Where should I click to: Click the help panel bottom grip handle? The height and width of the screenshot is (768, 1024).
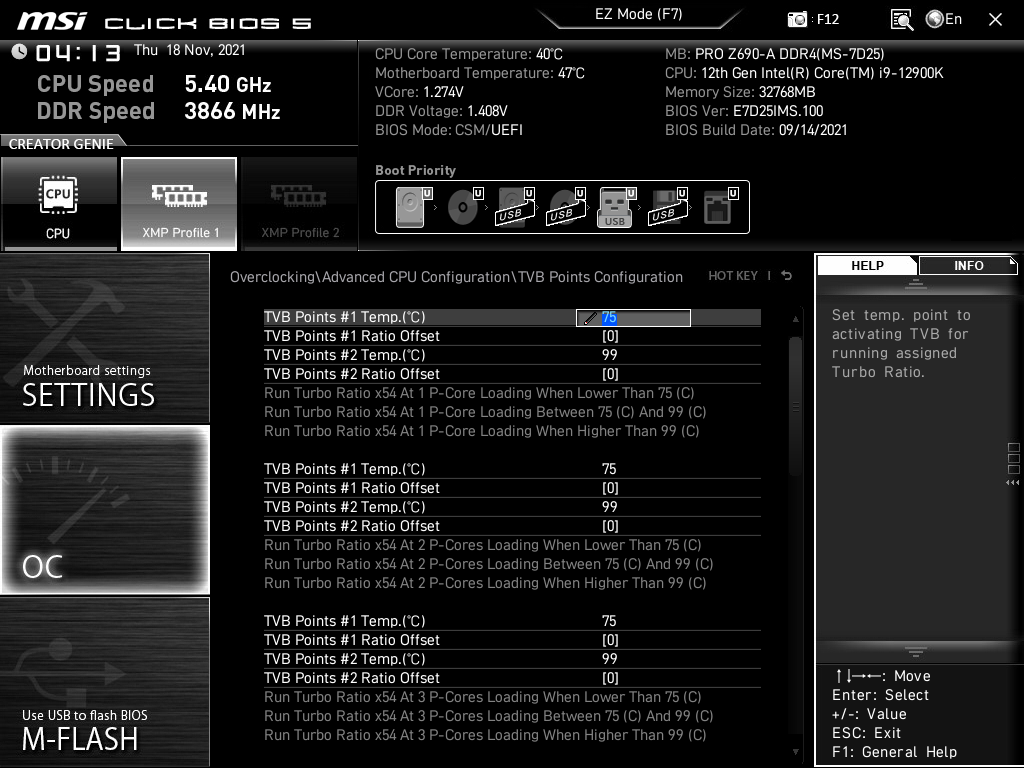pyautogui.click(x=916, y=652)
